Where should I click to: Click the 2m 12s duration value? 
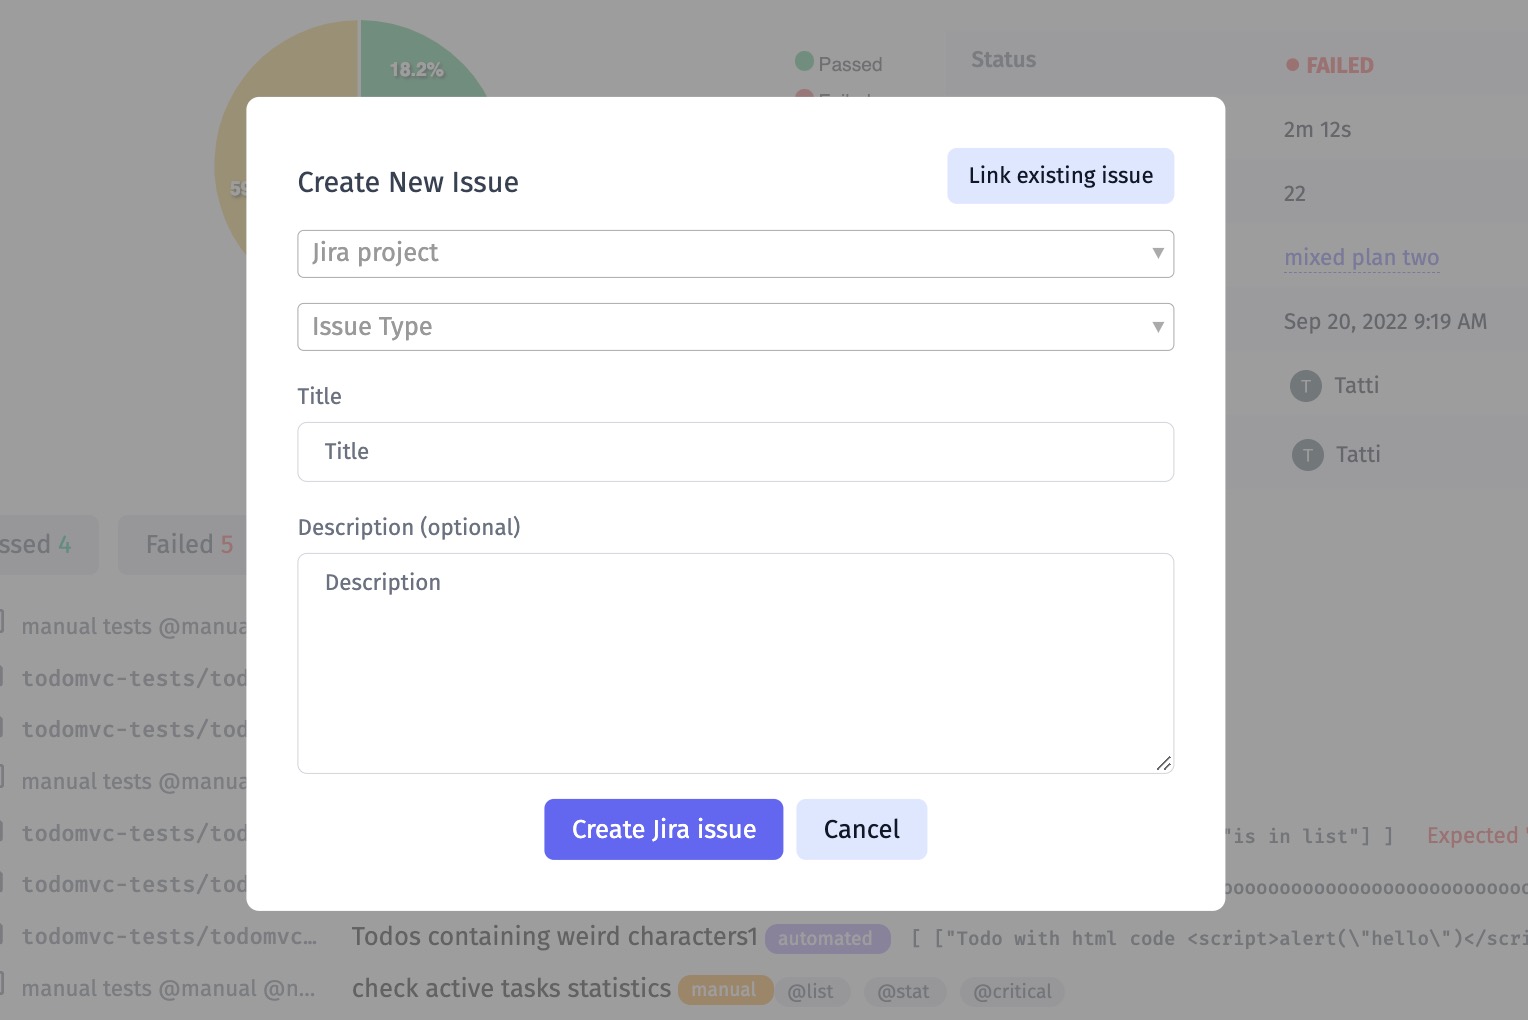tap(1317, 130)
